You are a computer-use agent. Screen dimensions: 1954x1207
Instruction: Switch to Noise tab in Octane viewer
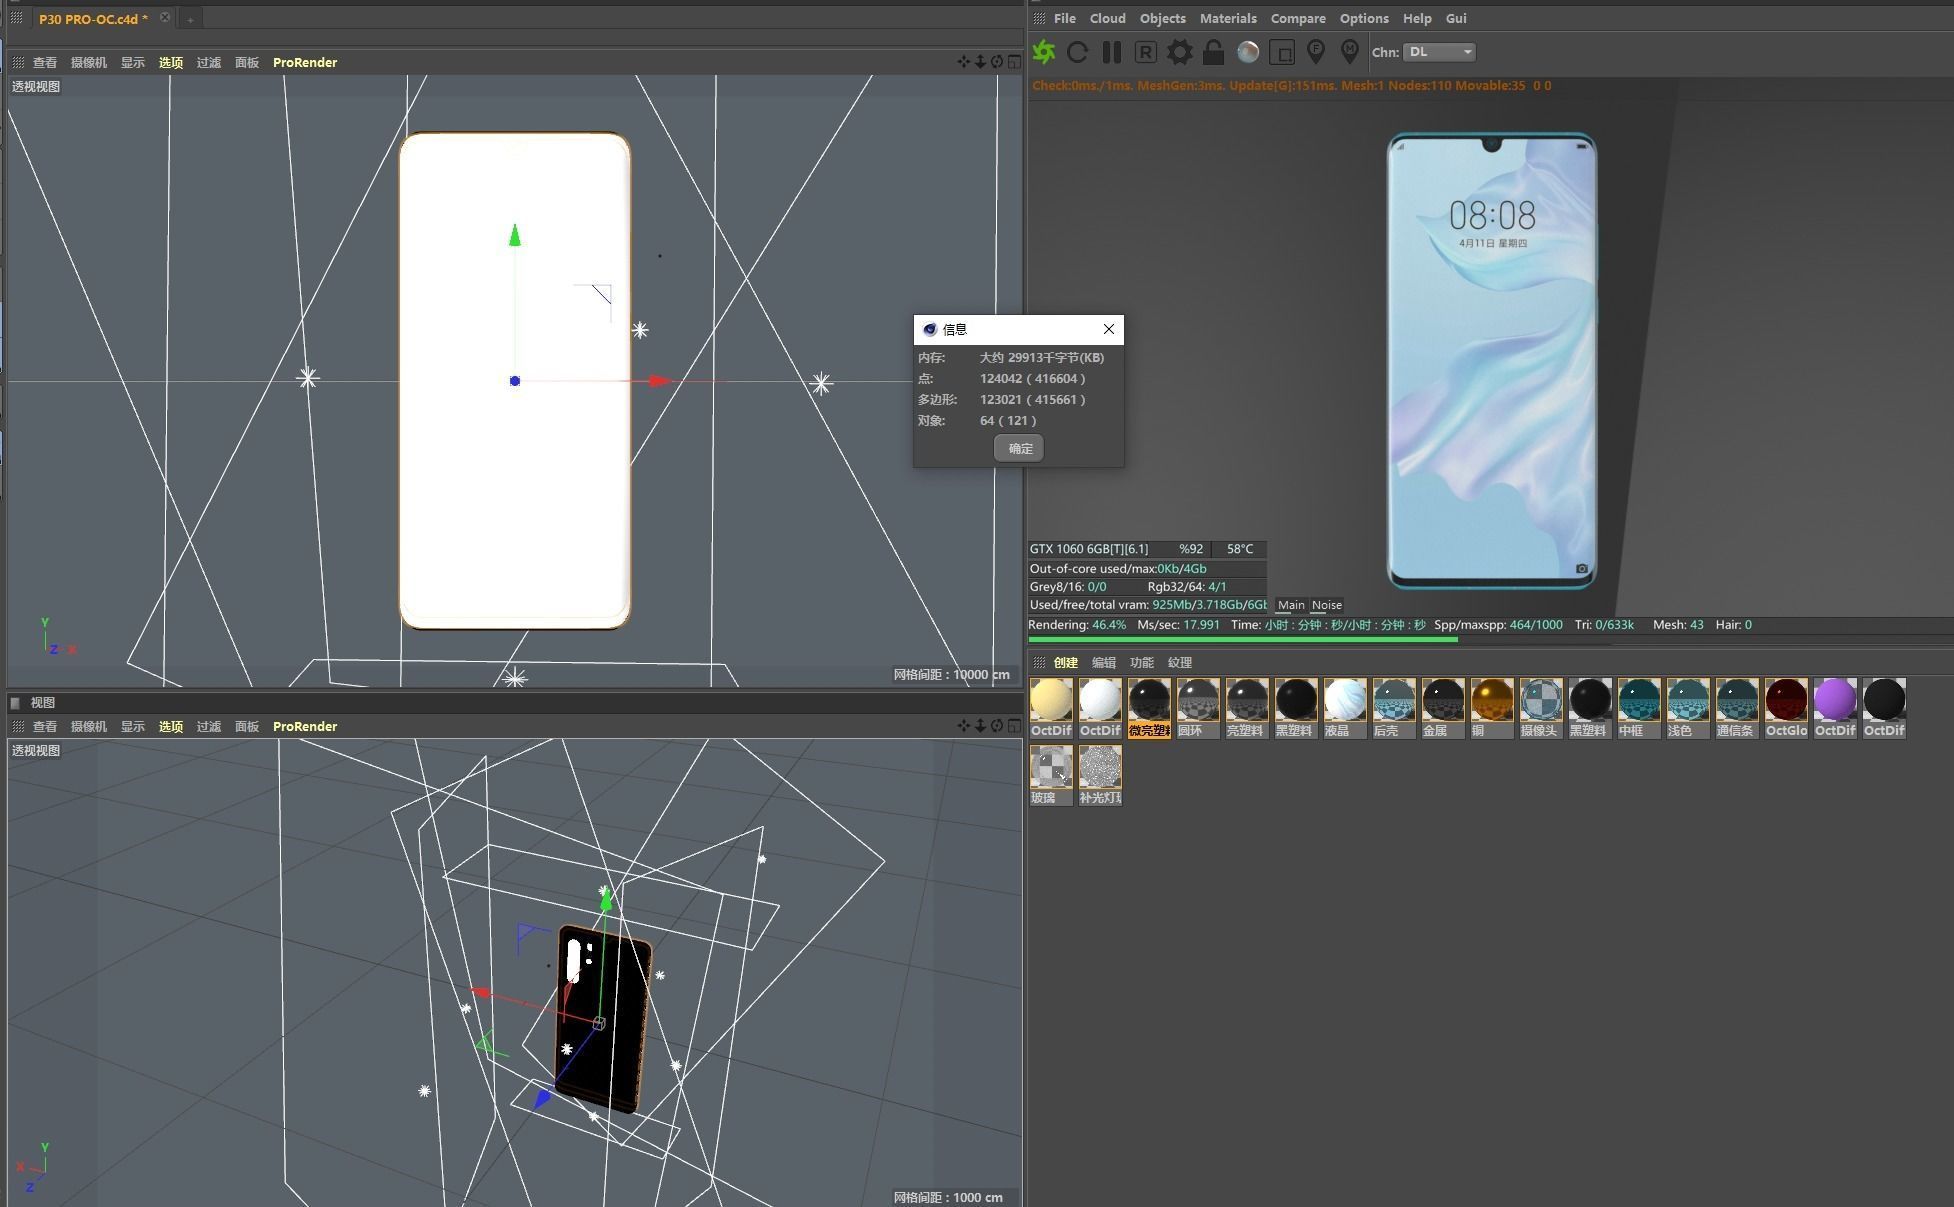tap(1326, 605)
